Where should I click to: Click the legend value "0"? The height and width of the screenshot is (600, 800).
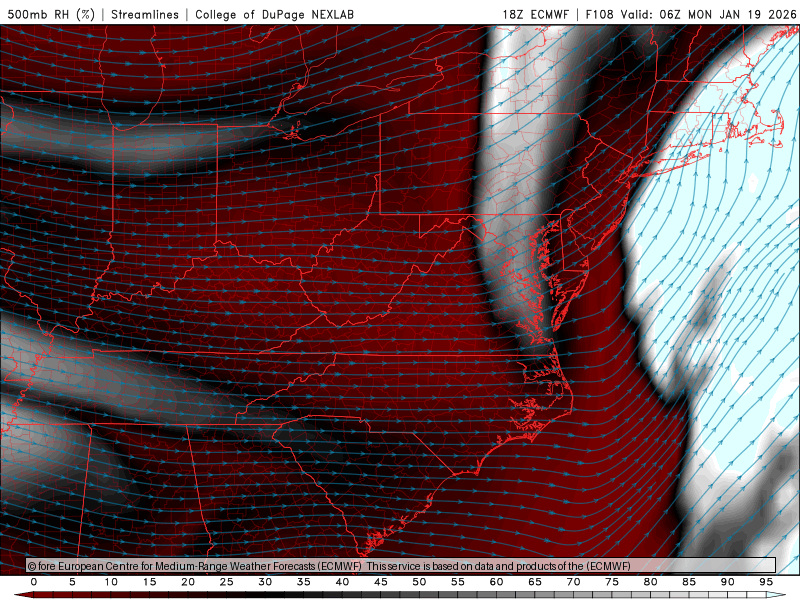(34, 582)
